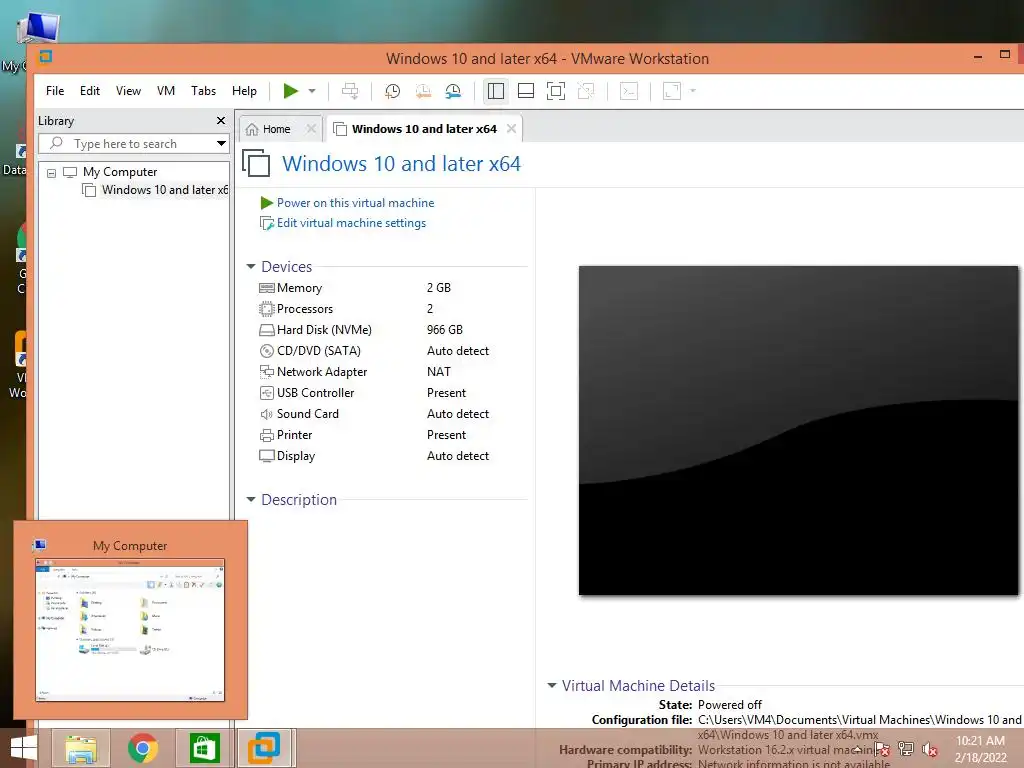The width and height of the screenshot is (1024, 768).
Task: Click the black VM screen preview
Action: 798,430
